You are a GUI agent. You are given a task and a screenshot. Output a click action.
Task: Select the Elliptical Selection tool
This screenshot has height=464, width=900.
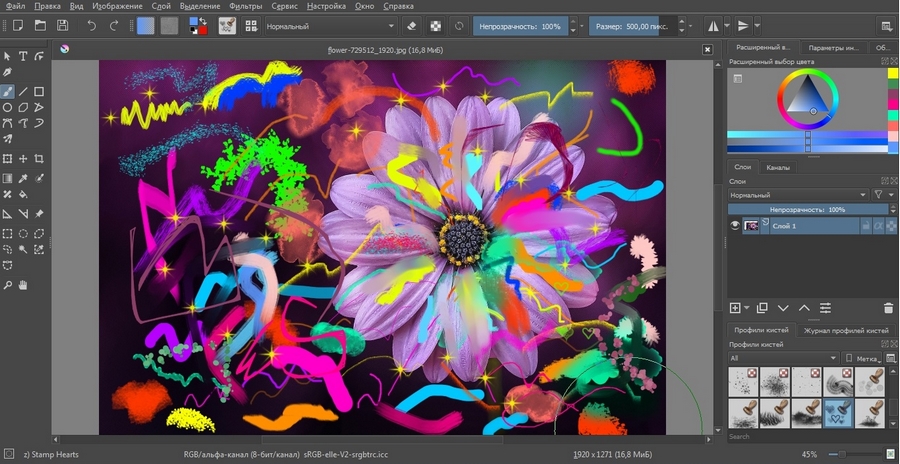click(23, 234)
